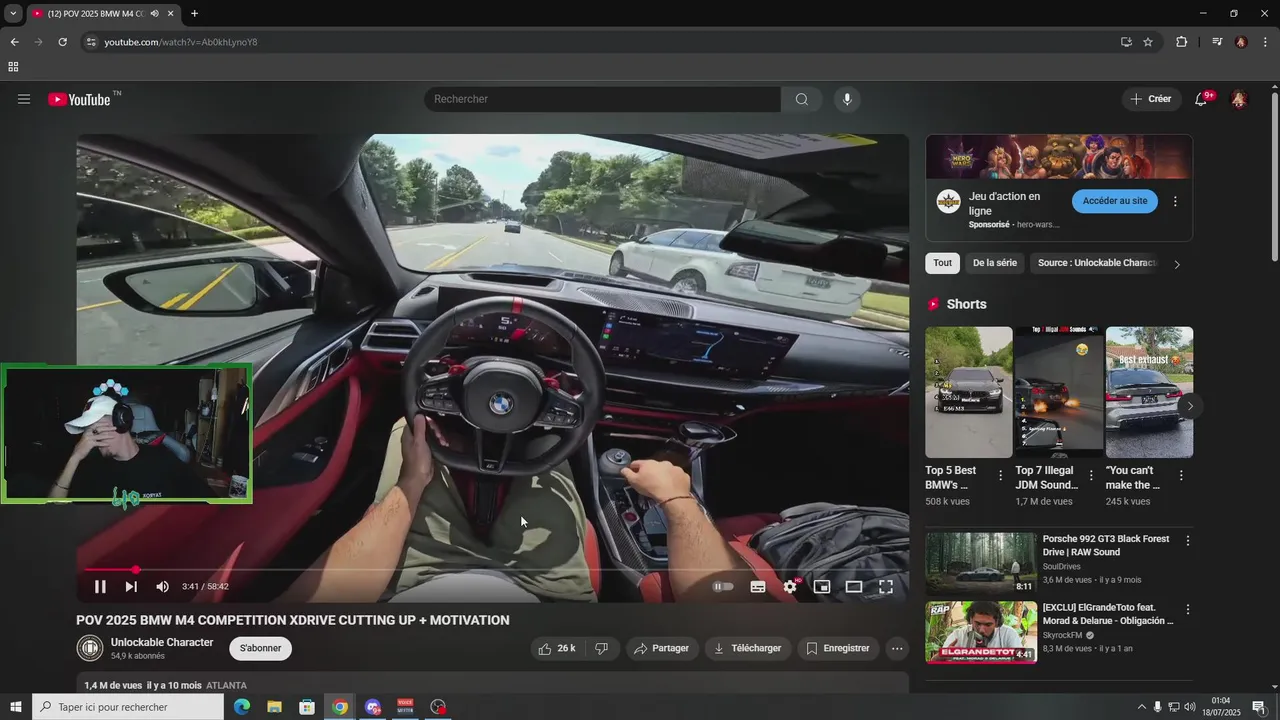Toggle theater mode
Viewport: 1280px width, 720px height.
[x=854, y=587]
